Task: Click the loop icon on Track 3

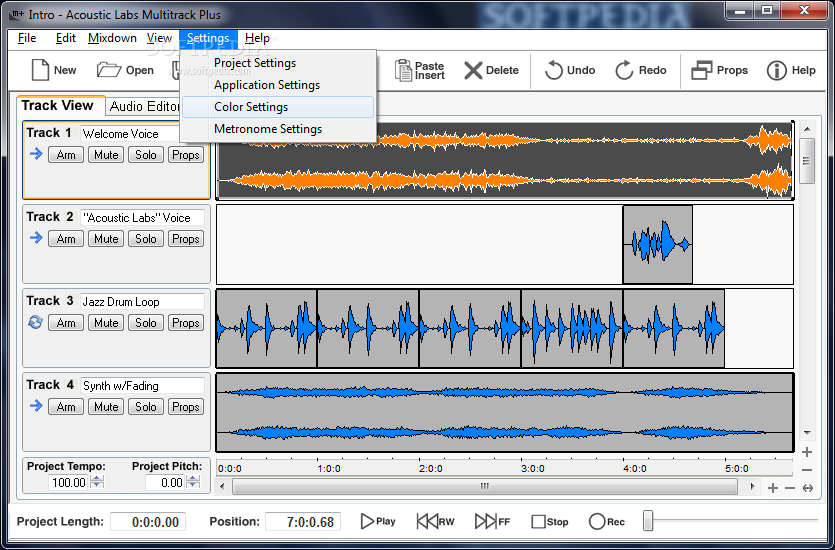Action: pos(36,322)
